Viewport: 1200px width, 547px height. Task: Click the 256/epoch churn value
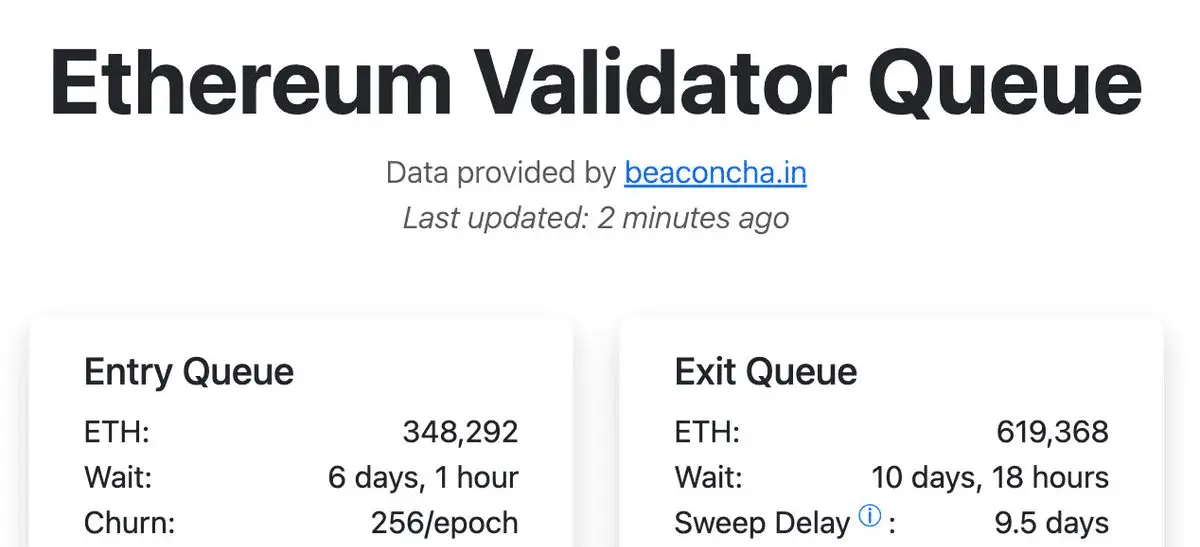[444, 522]
